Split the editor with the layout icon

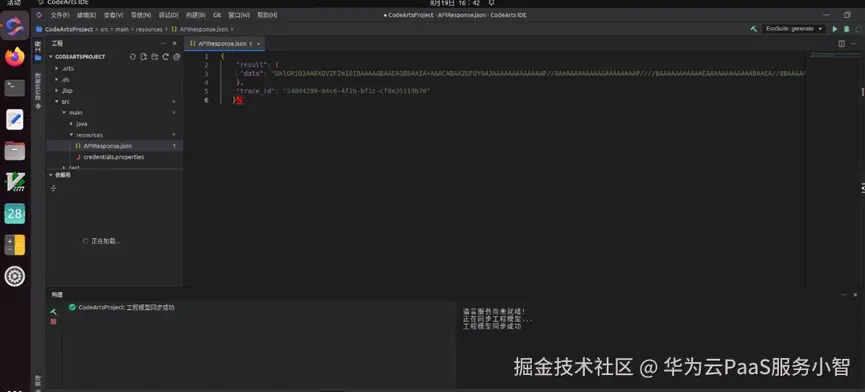pos(841,43)
